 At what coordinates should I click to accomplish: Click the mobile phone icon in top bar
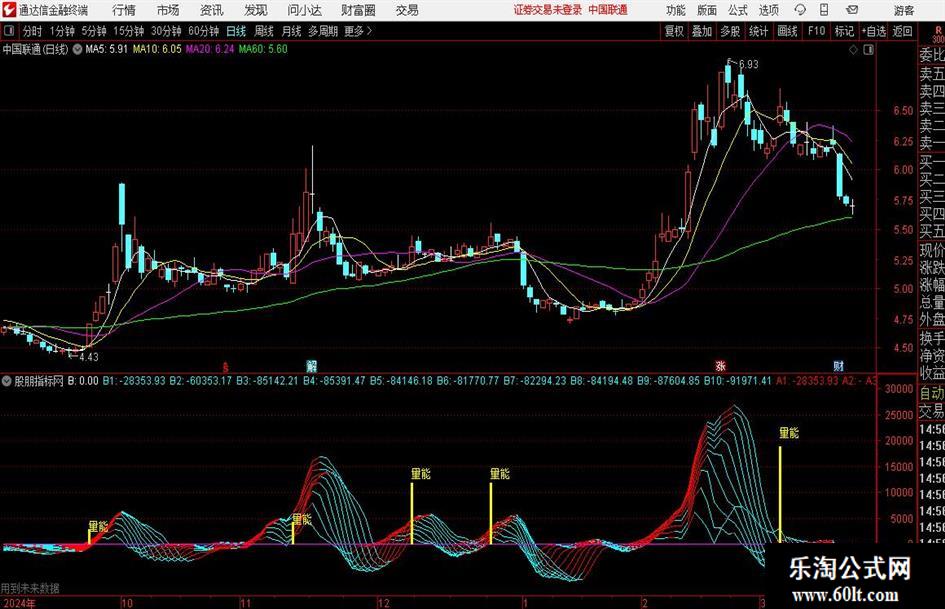pos(824,10)
